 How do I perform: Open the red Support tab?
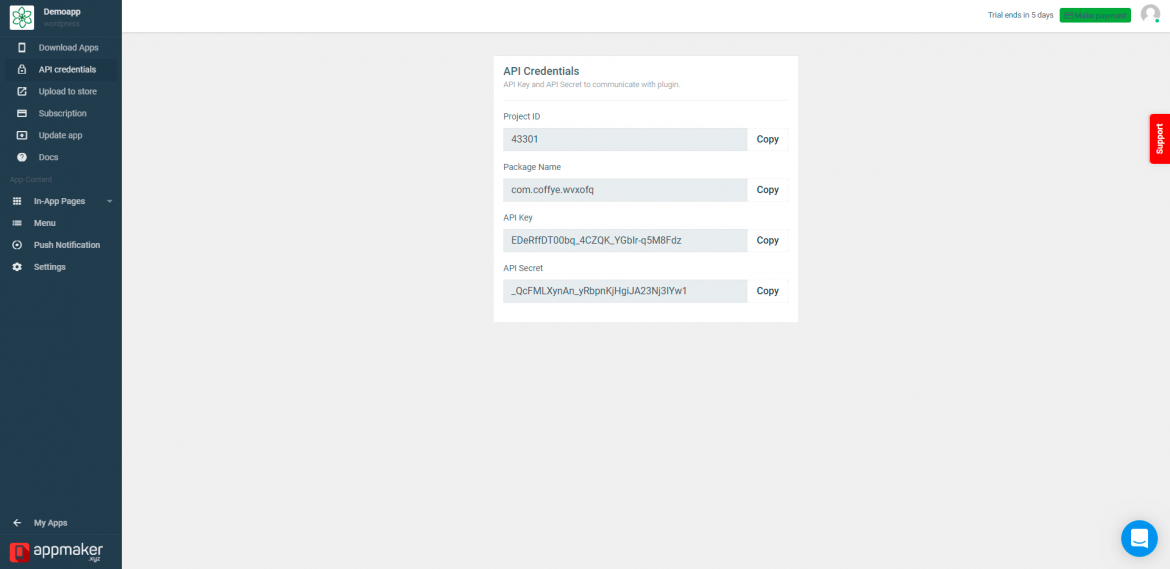coord(1160,139)
